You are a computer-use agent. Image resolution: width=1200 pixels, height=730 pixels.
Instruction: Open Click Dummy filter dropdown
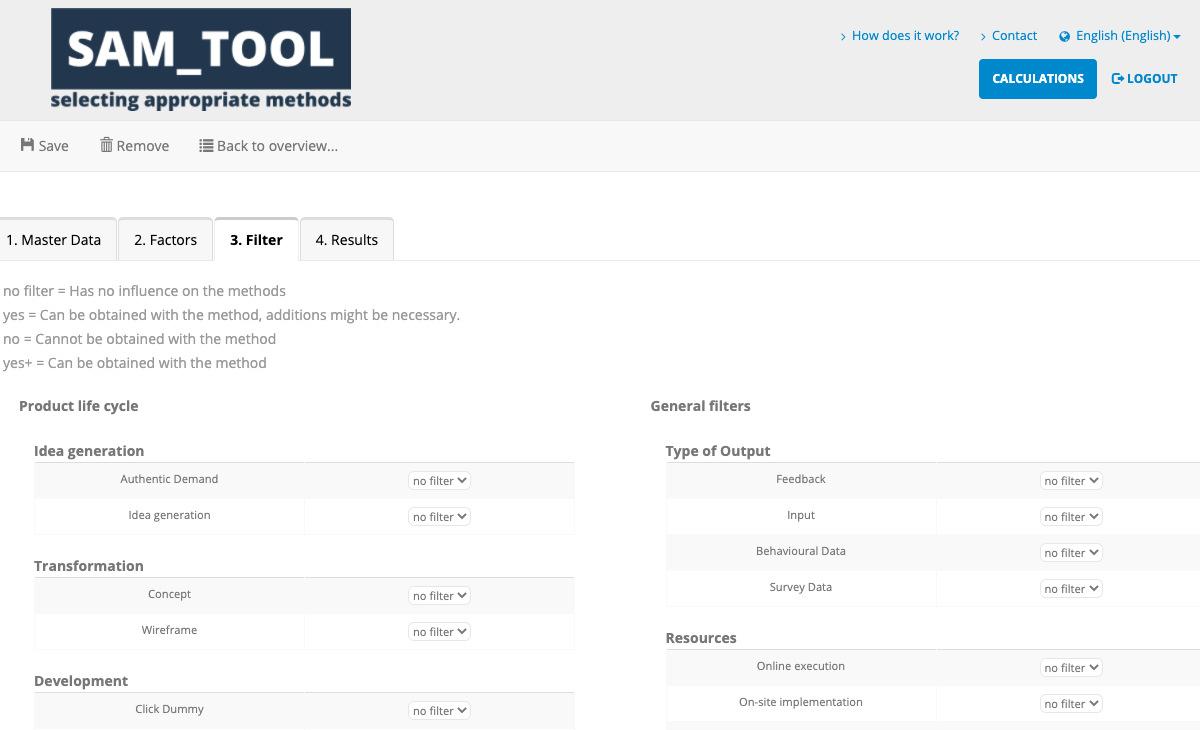coord(440,711)
